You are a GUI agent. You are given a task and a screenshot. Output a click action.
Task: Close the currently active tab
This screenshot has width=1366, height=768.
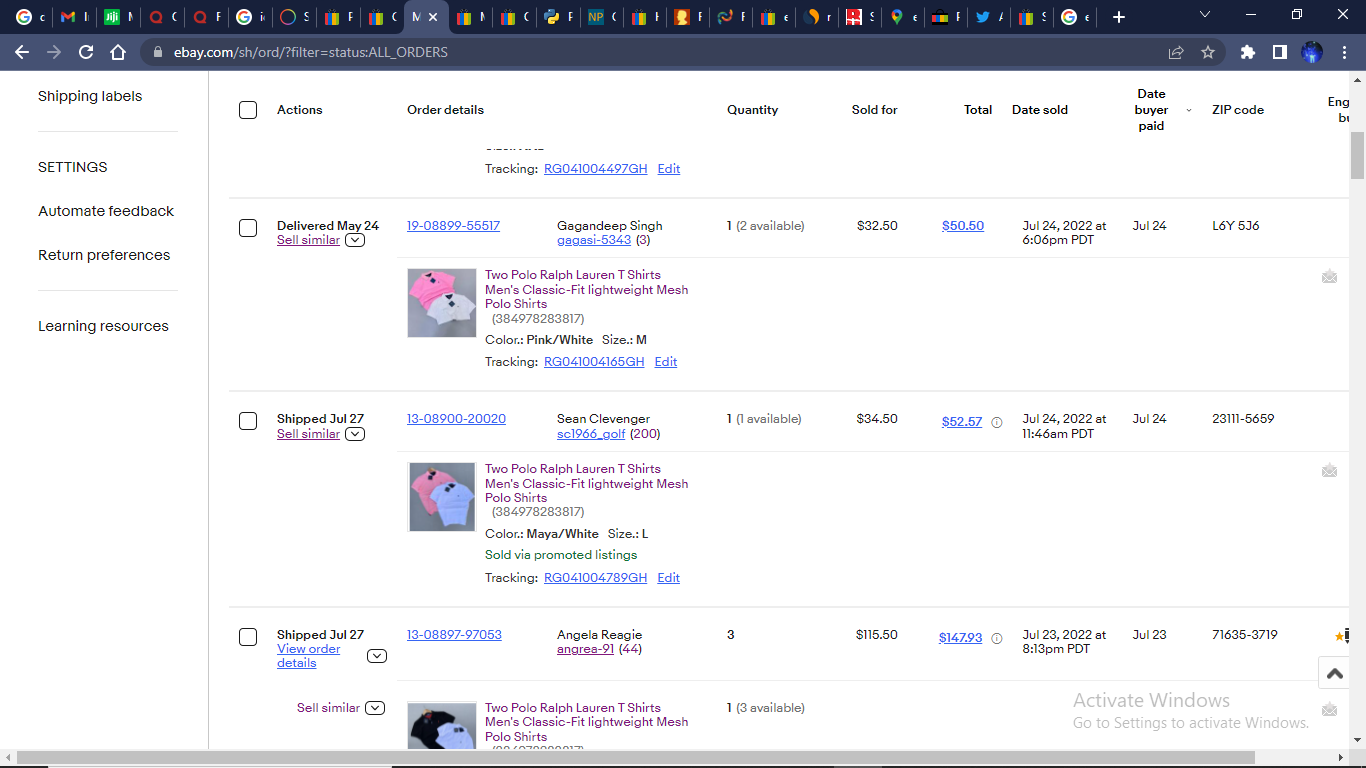[433, 17]
